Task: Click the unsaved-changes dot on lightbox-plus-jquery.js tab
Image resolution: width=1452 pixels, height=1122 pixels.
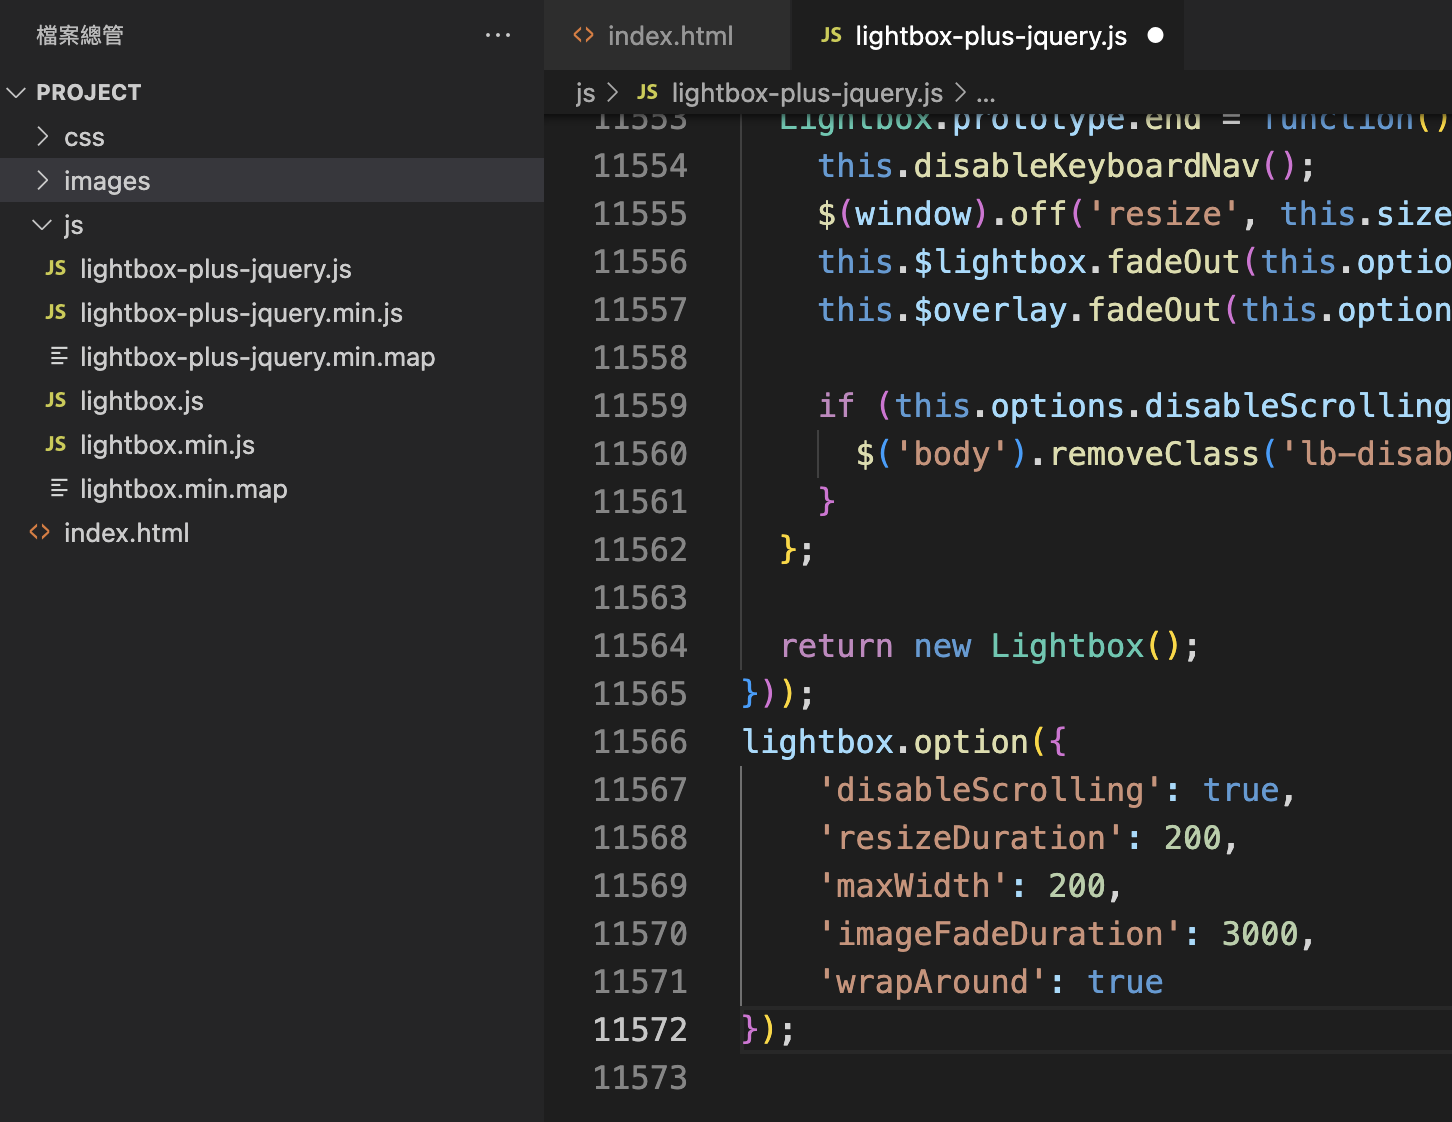Action: pyautogui.click(x=1156, y=35)
